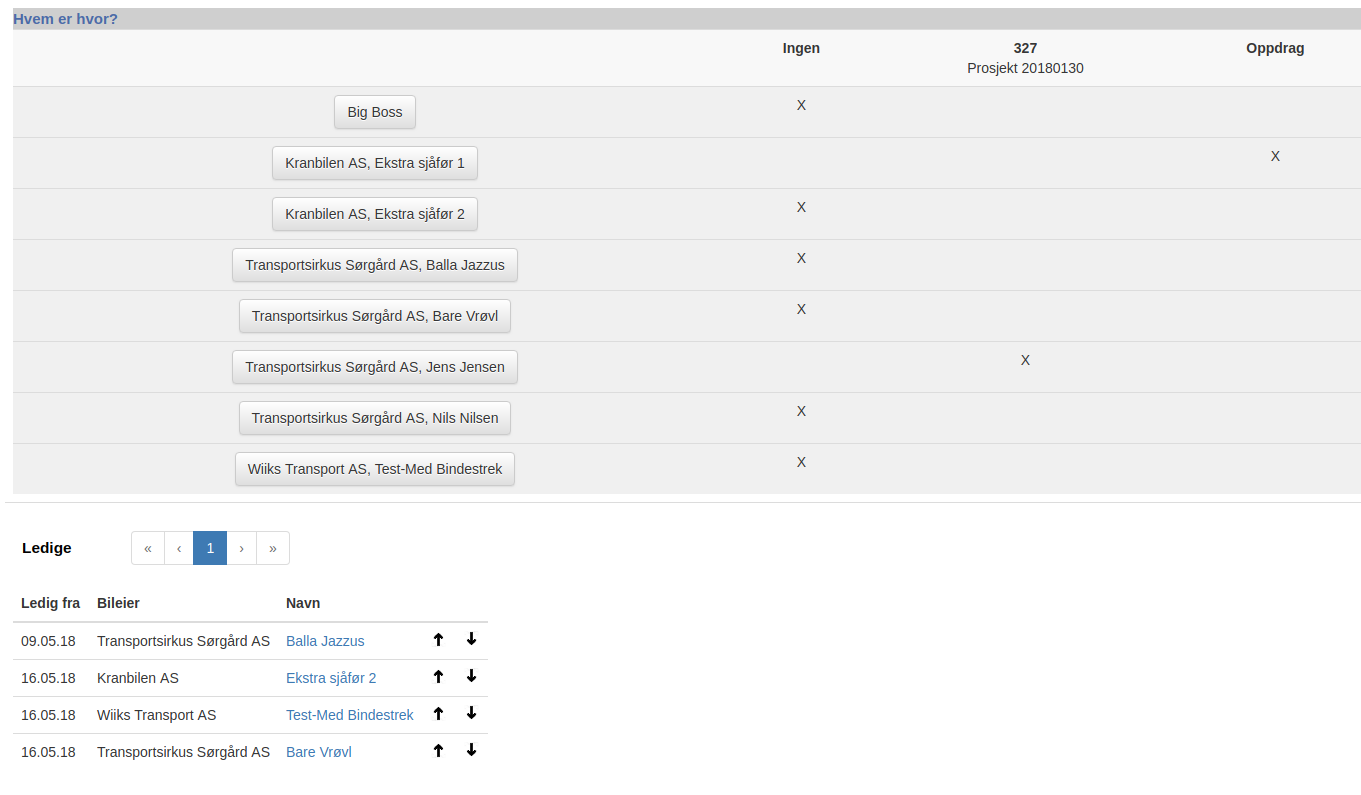The width and height of the screenshot is (1361, 795).
Task: Click the Bileier column header
Action: [118, 603]
